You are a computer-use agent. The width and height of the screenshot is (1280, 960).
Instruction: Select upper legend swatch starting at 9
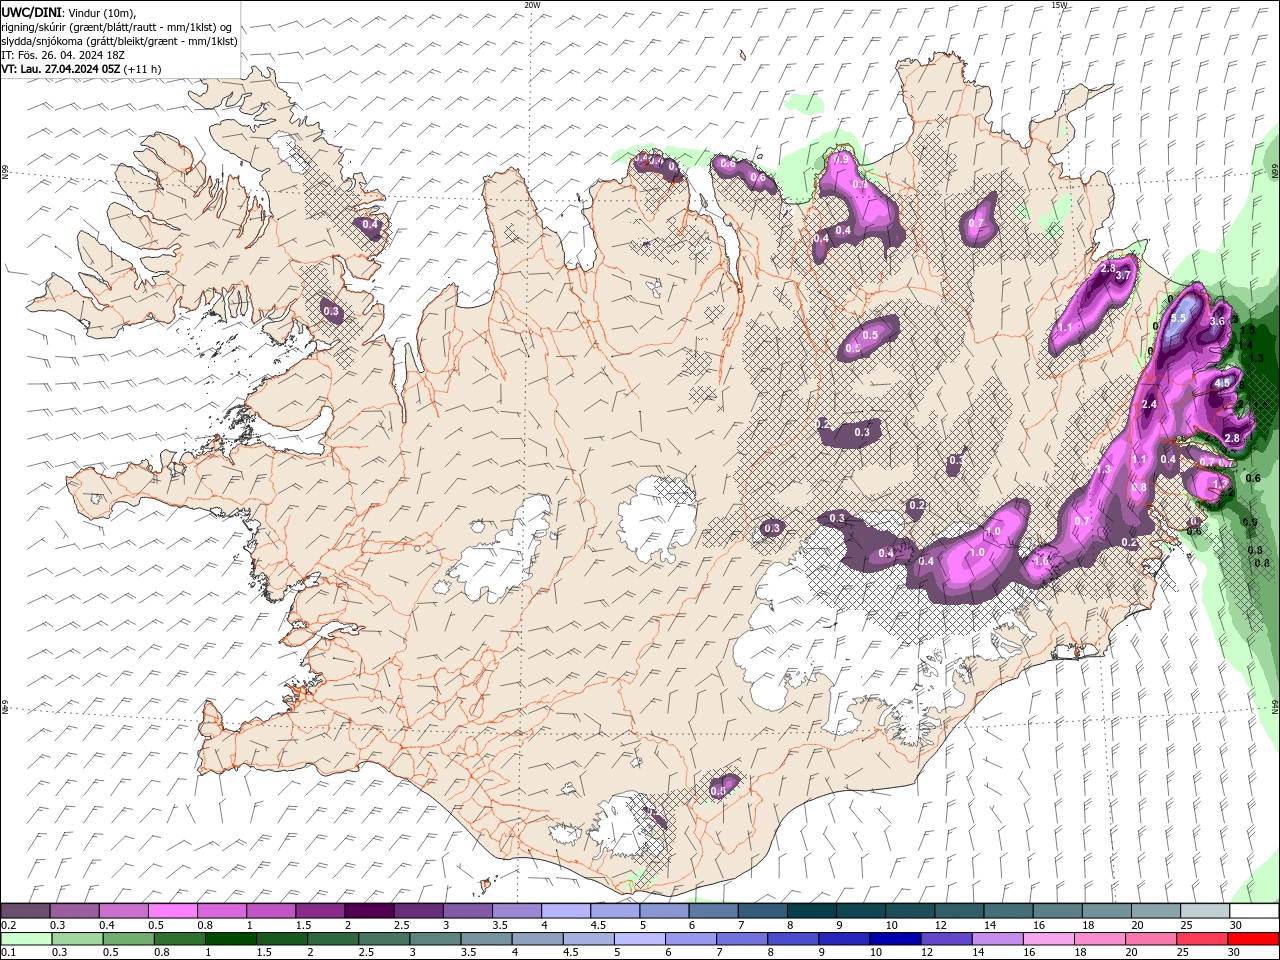861,911
